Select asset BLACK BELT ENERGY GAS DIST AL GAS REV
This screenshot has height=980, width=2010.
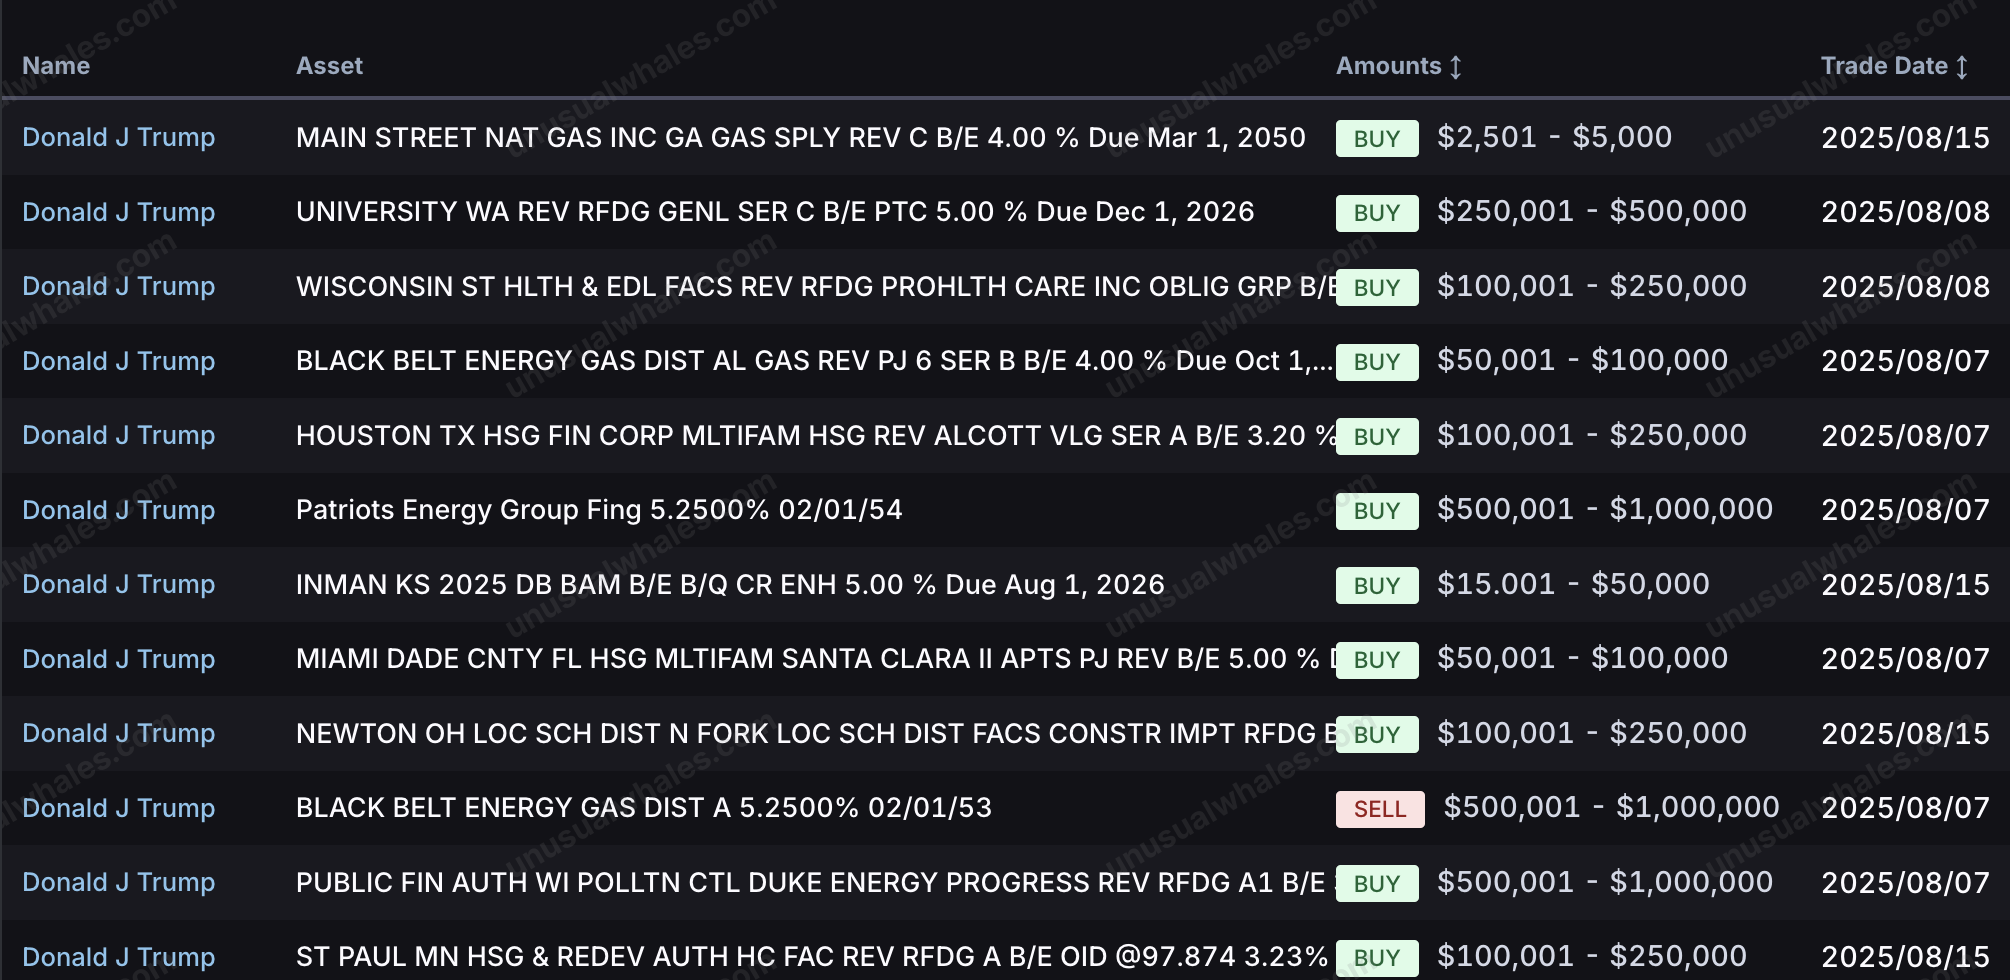814,361
